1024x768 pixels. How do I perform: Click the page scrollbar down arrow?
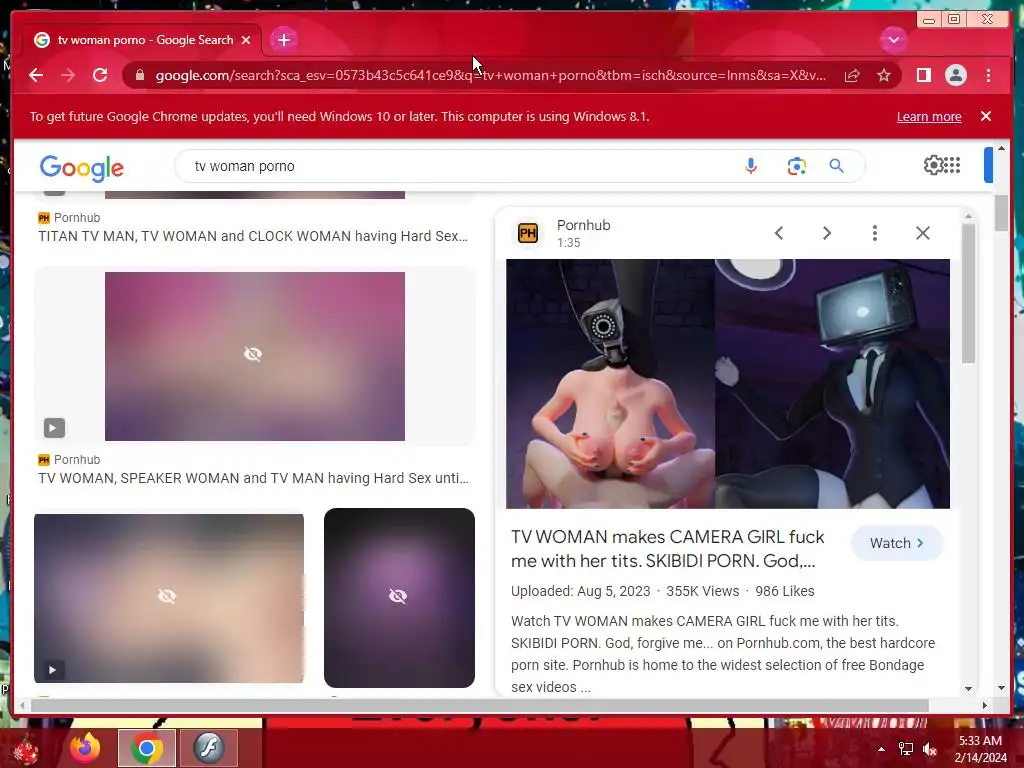tap(1001, 688)
